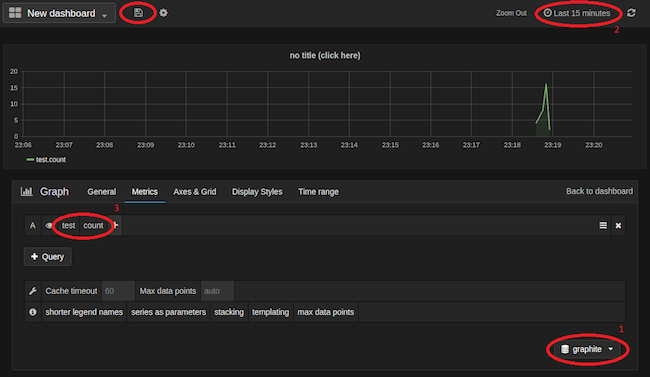The height and width of the screenshot is (377, 650).
Task: Click the test metric segment
Action: coord(68,226)
